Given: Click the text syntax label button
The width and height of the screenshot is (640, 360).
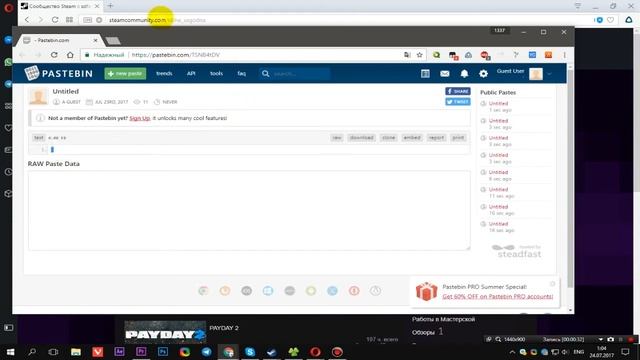Looking at the screenshot, I should click(x=39, y=138).
